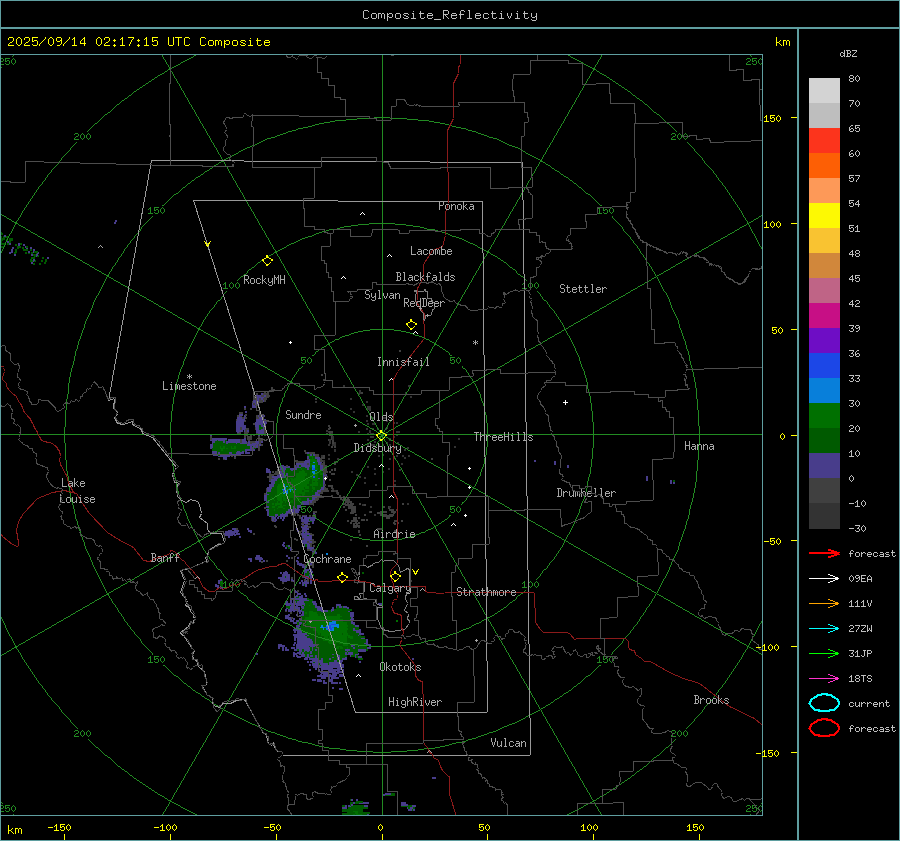Screen dimensions: 900x841
Task: Click the orange 111V arrow icon
Action: pyautogui.click(x=824, y=603)
